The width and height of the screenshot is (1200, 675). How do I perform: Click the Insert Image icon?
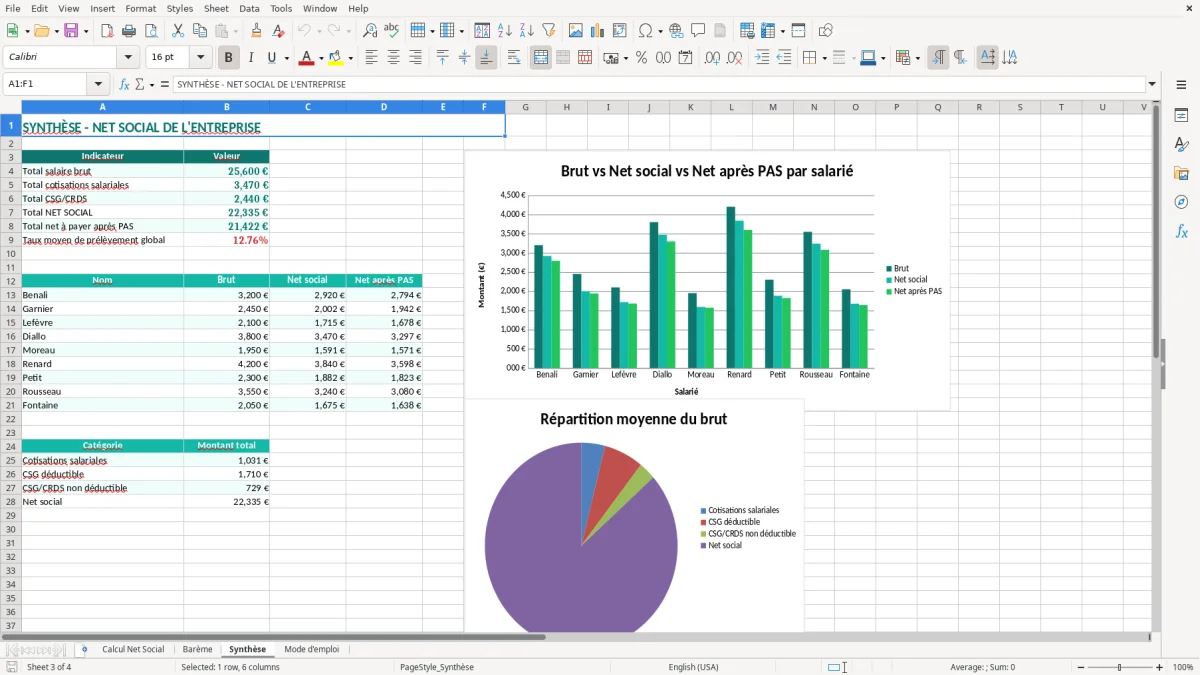[x=576, y=31]
